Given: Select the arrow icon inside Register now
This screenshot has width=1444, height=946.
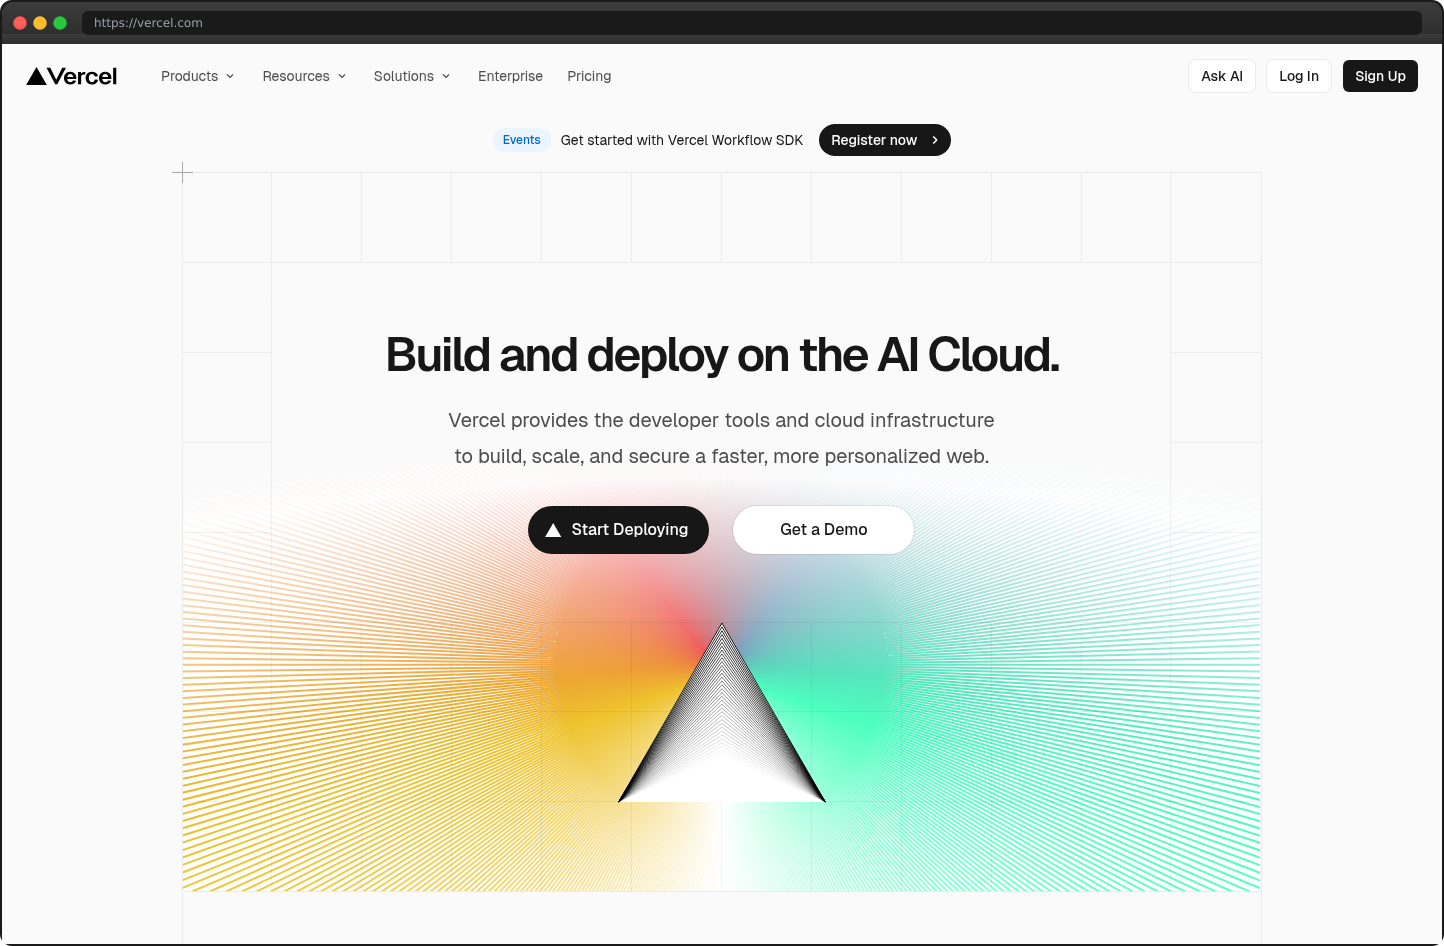Looking at the screenshot, I should pyautogui.click(x=934, y=140).
